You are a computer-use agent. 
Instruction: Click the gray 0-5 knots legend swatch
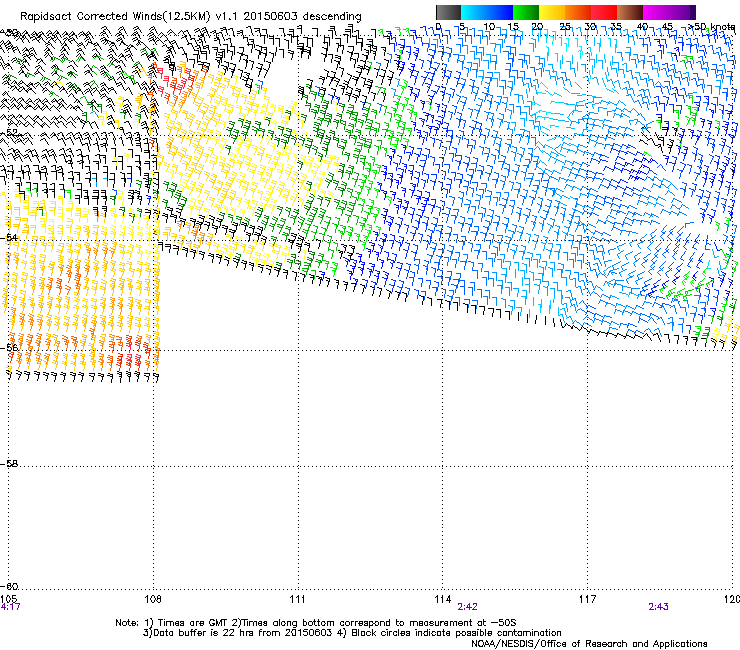[x=448, y=12]
